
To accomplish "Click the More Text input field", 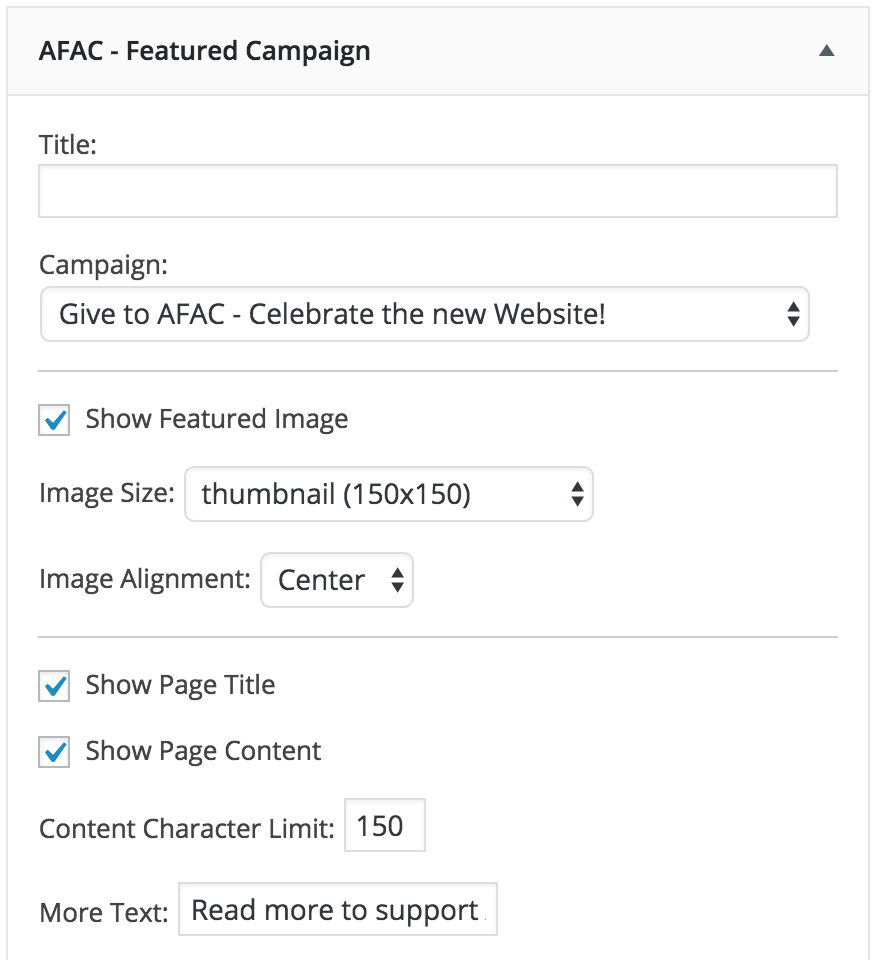I will 338,909.
